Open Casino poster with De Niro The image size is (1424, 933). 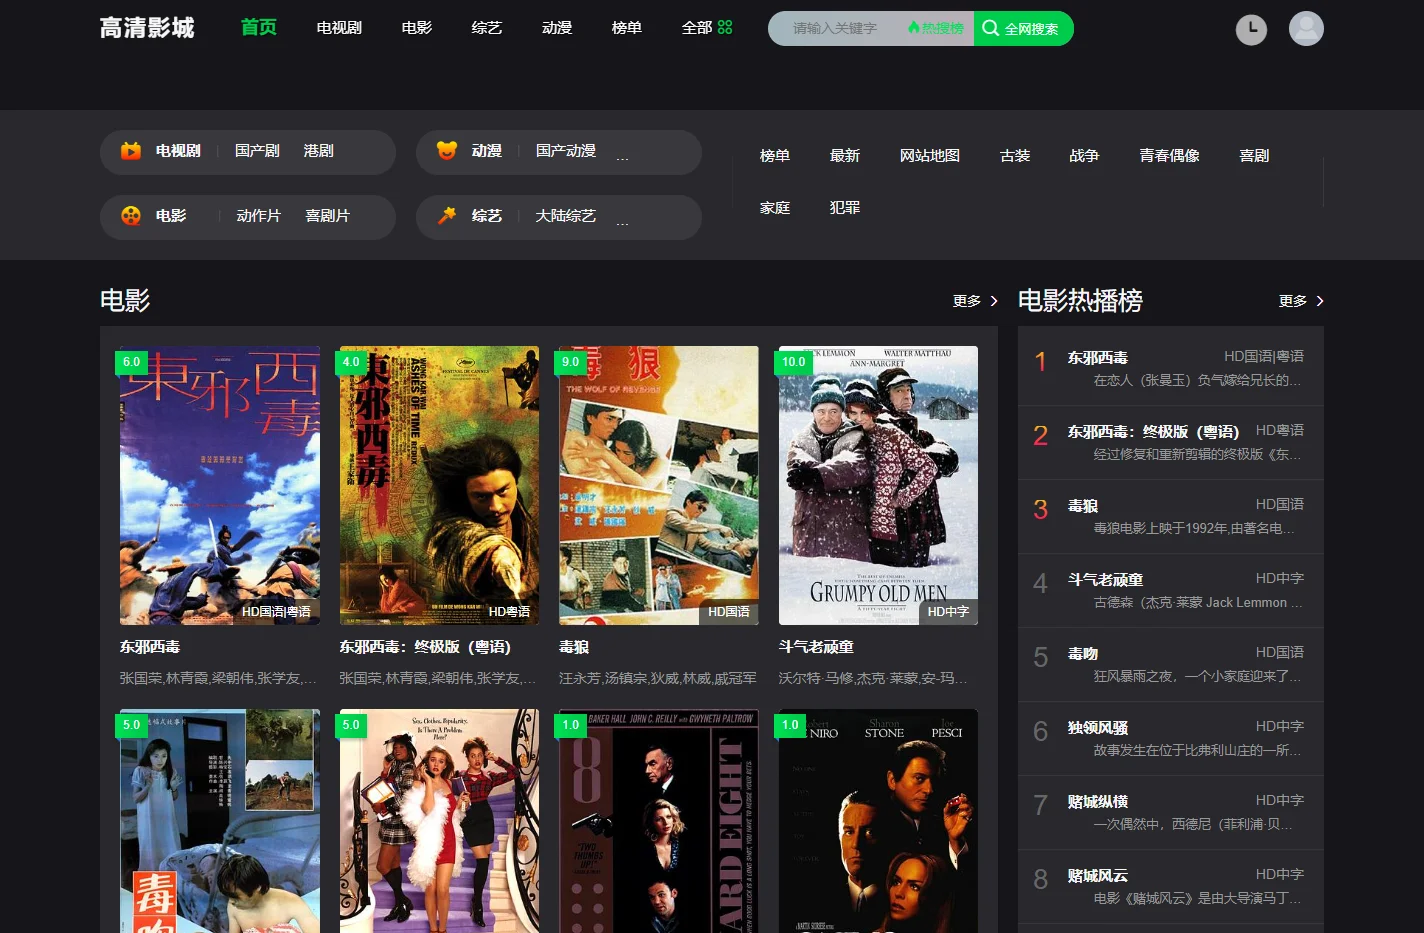[x=878, y=821]
